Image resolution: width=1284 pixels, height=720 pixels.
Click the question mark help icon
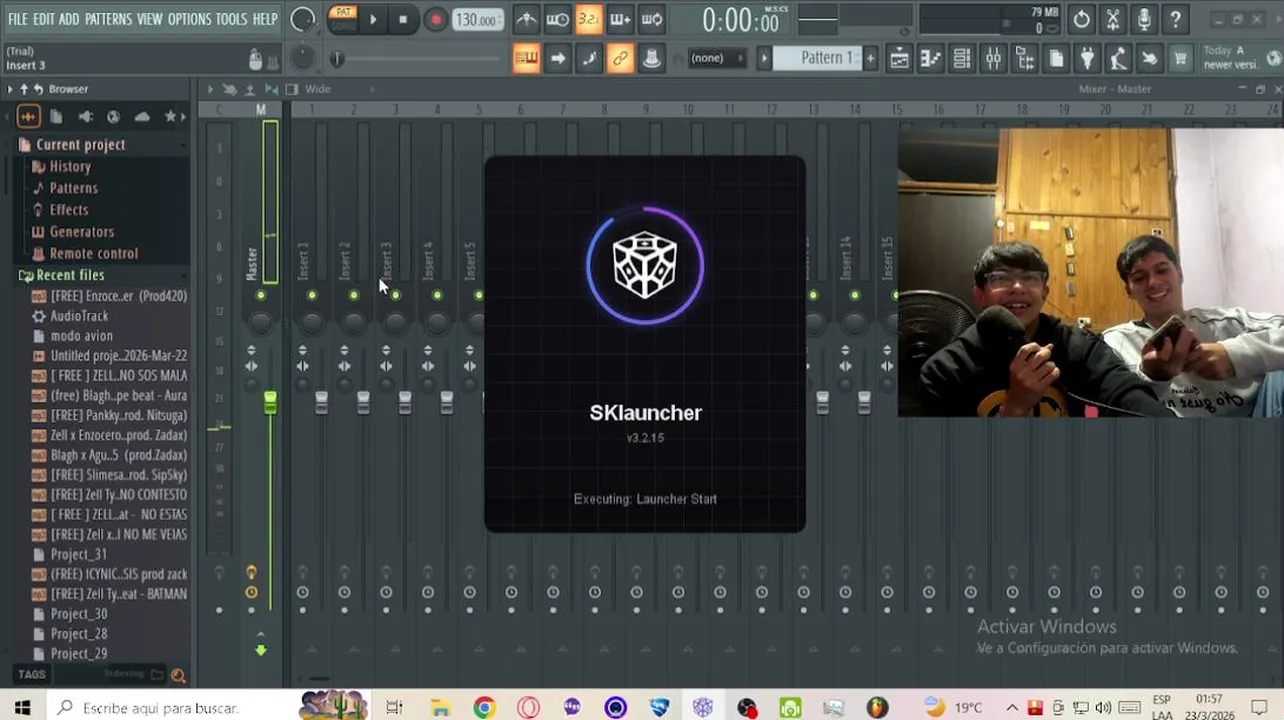1175,19
